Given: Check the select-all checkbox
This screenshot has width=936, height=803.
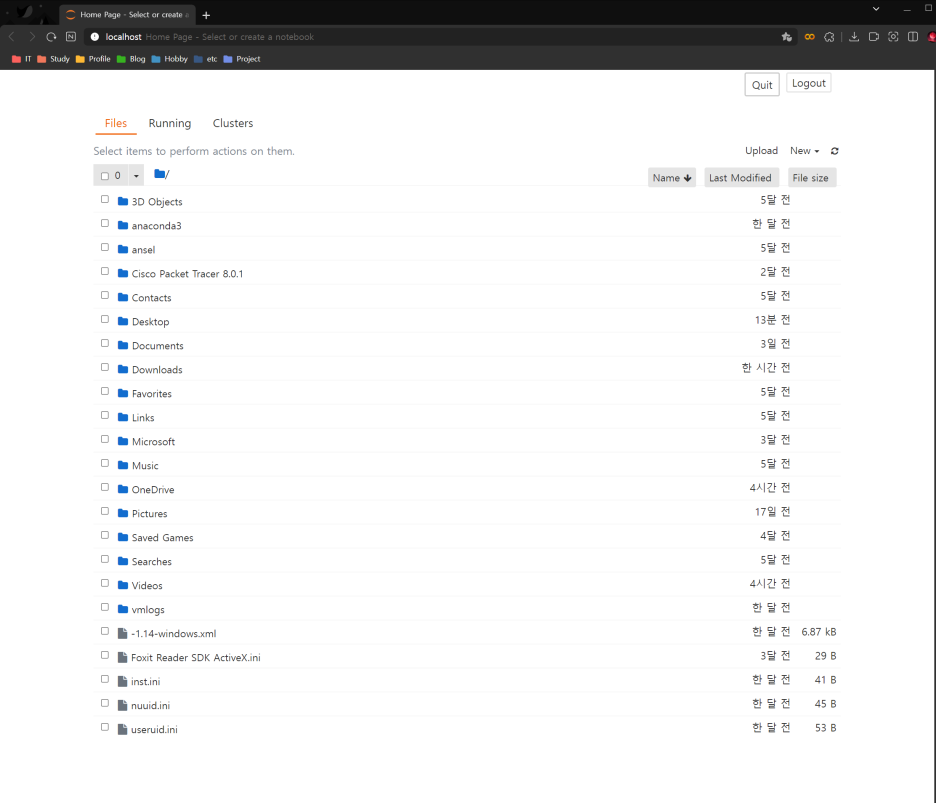Looking at the screenshot, I should [x=105, y=176].
